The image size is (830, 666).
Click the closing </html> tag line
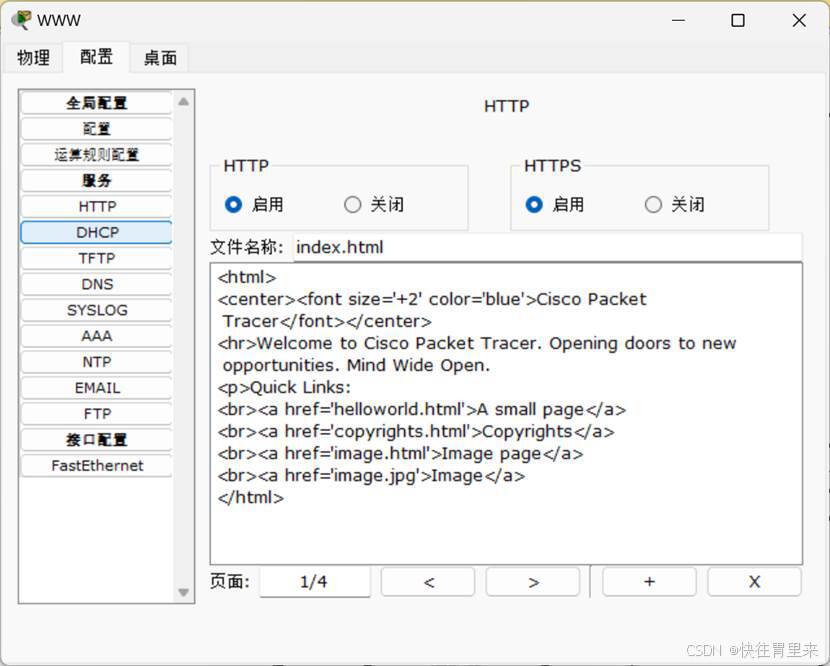[251, 498]
